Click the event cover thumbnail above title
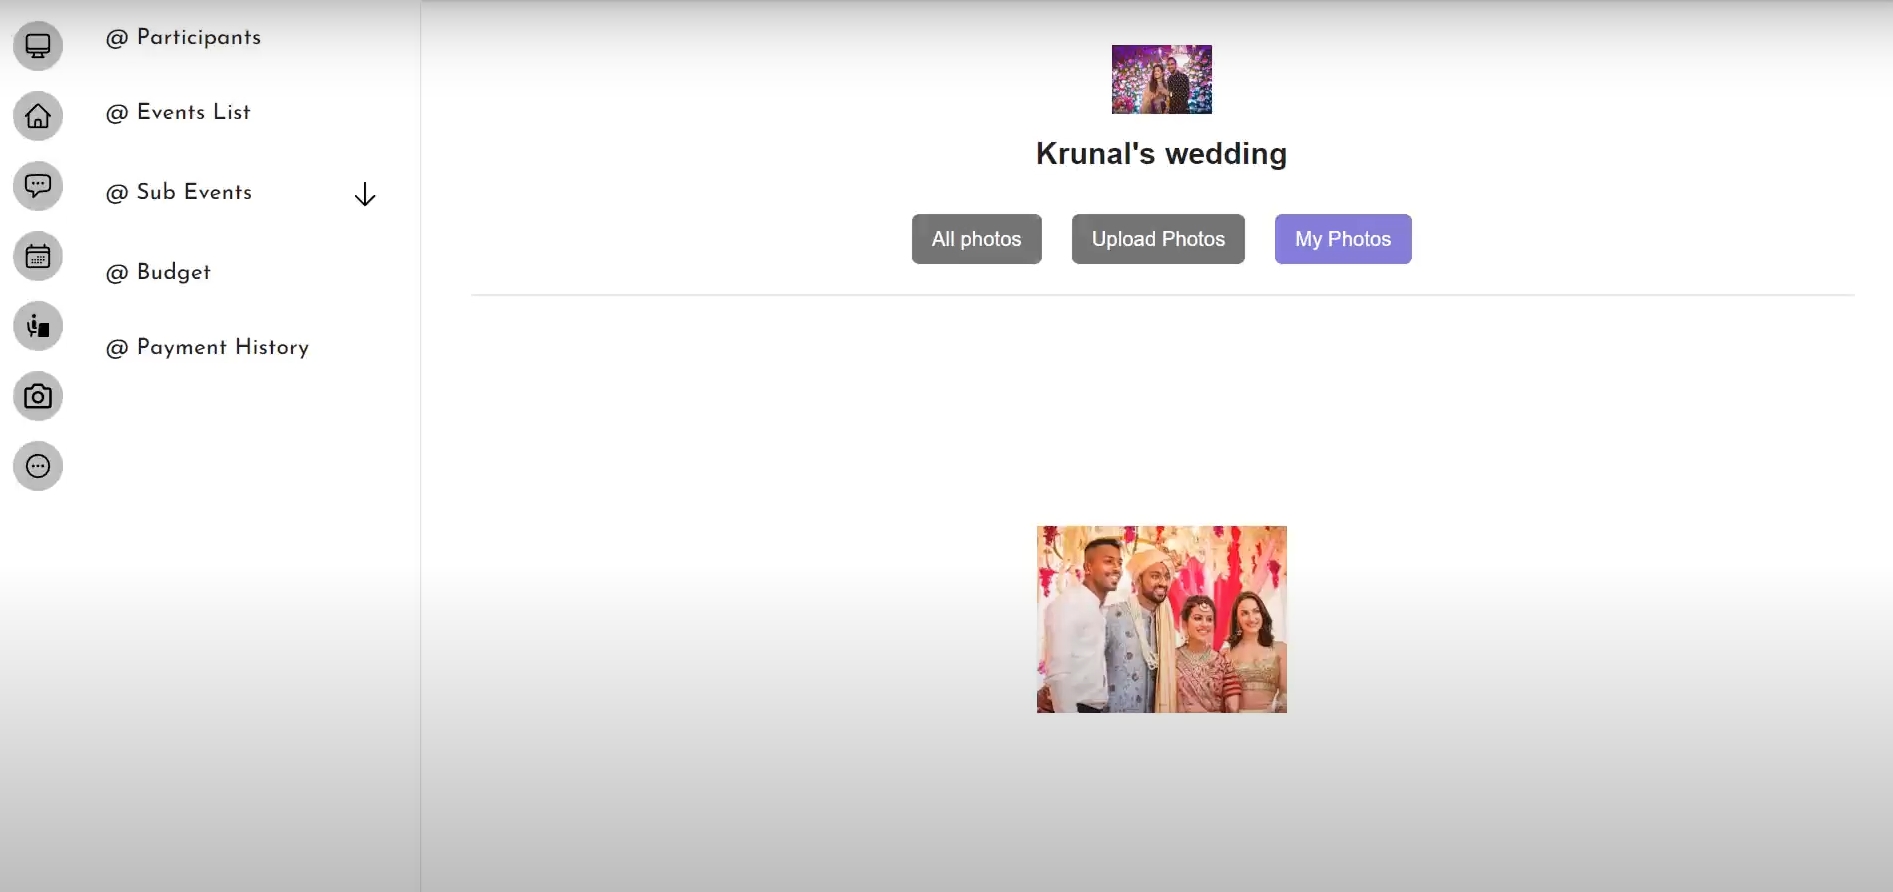Image resolution: width=1893 pixels, height=892 pixels. 1162,79
